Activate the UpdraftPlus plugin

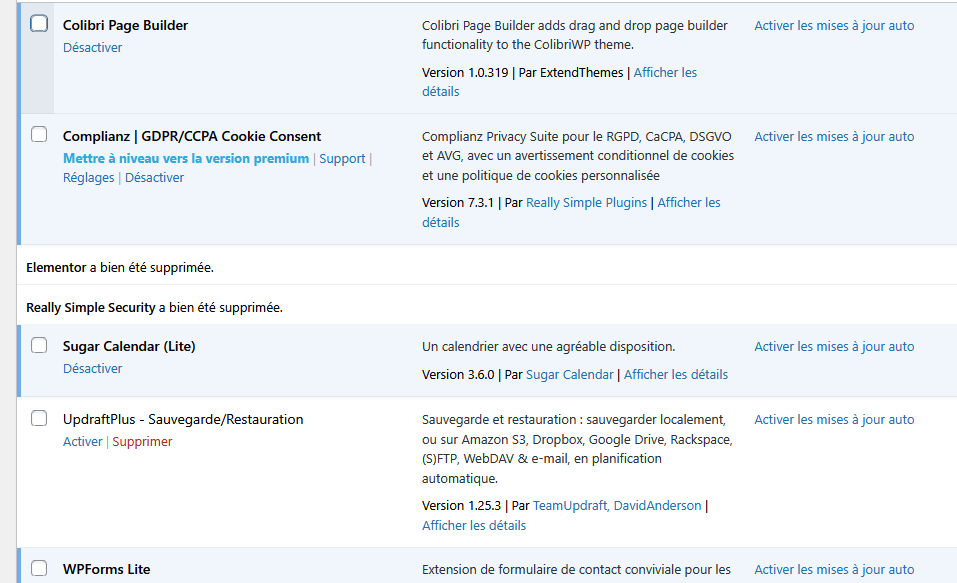pos(82,441)
